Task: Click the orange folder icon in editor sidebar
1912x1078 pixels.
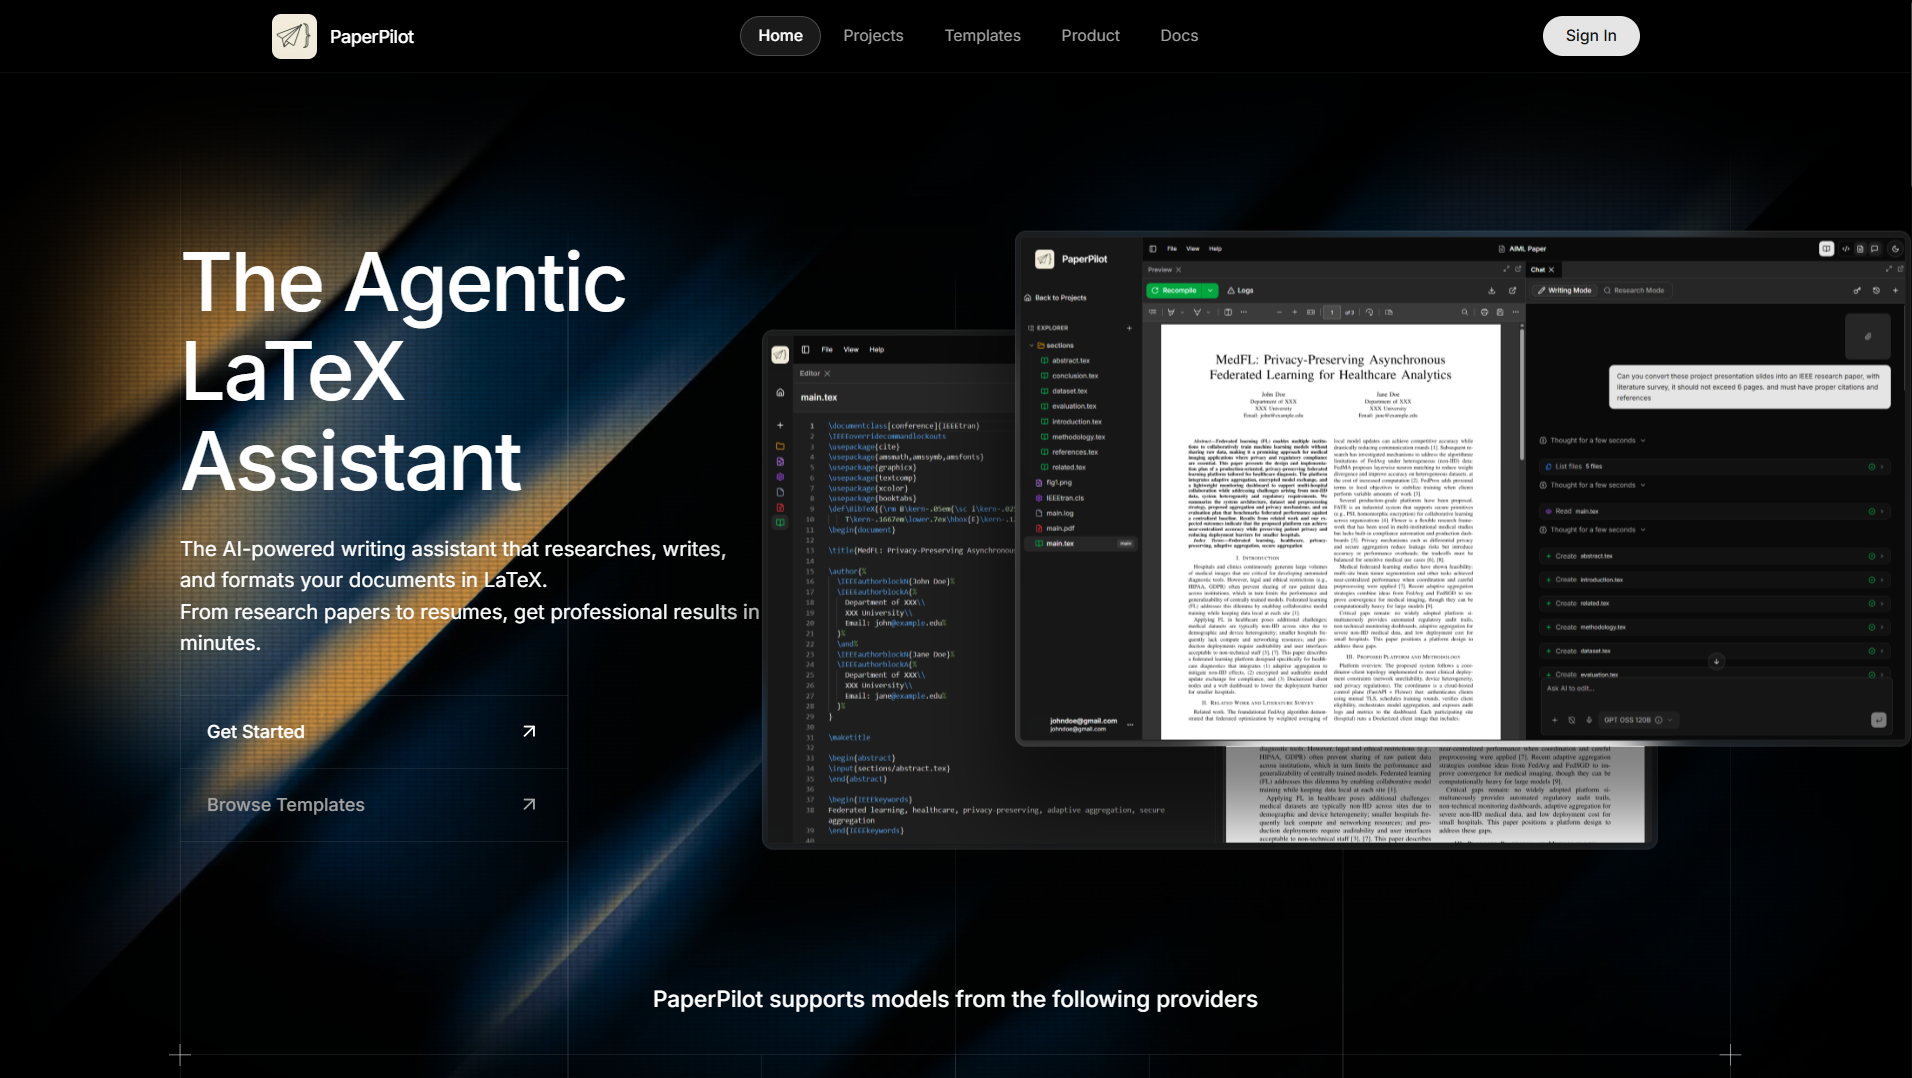Action: (780, 446)
